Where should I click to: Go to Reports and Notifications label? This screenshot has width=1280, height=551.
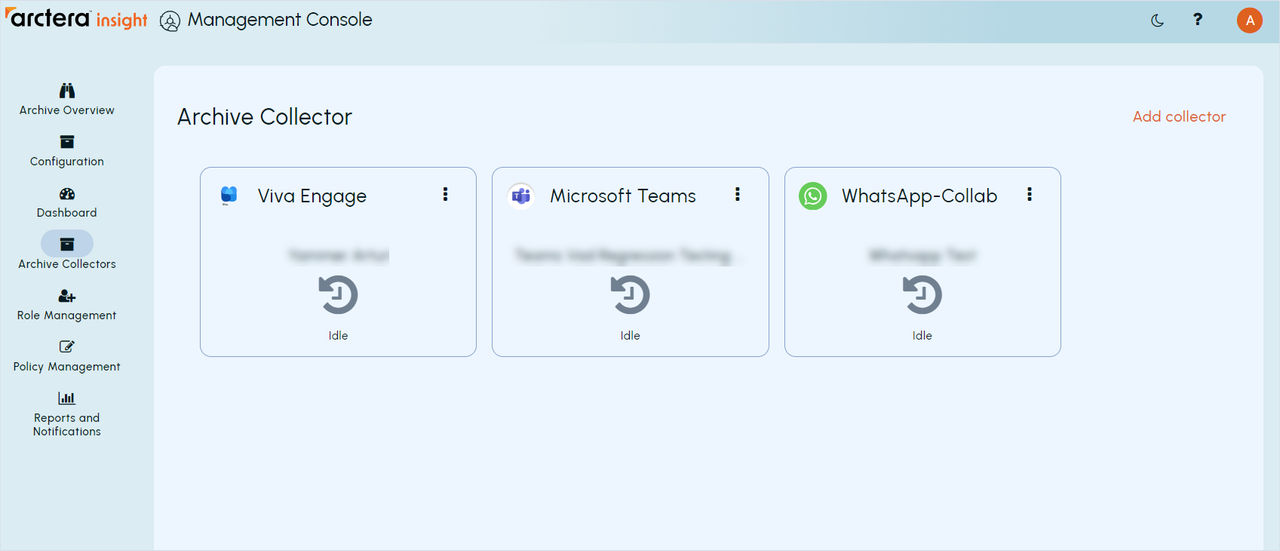click(67, 425)
